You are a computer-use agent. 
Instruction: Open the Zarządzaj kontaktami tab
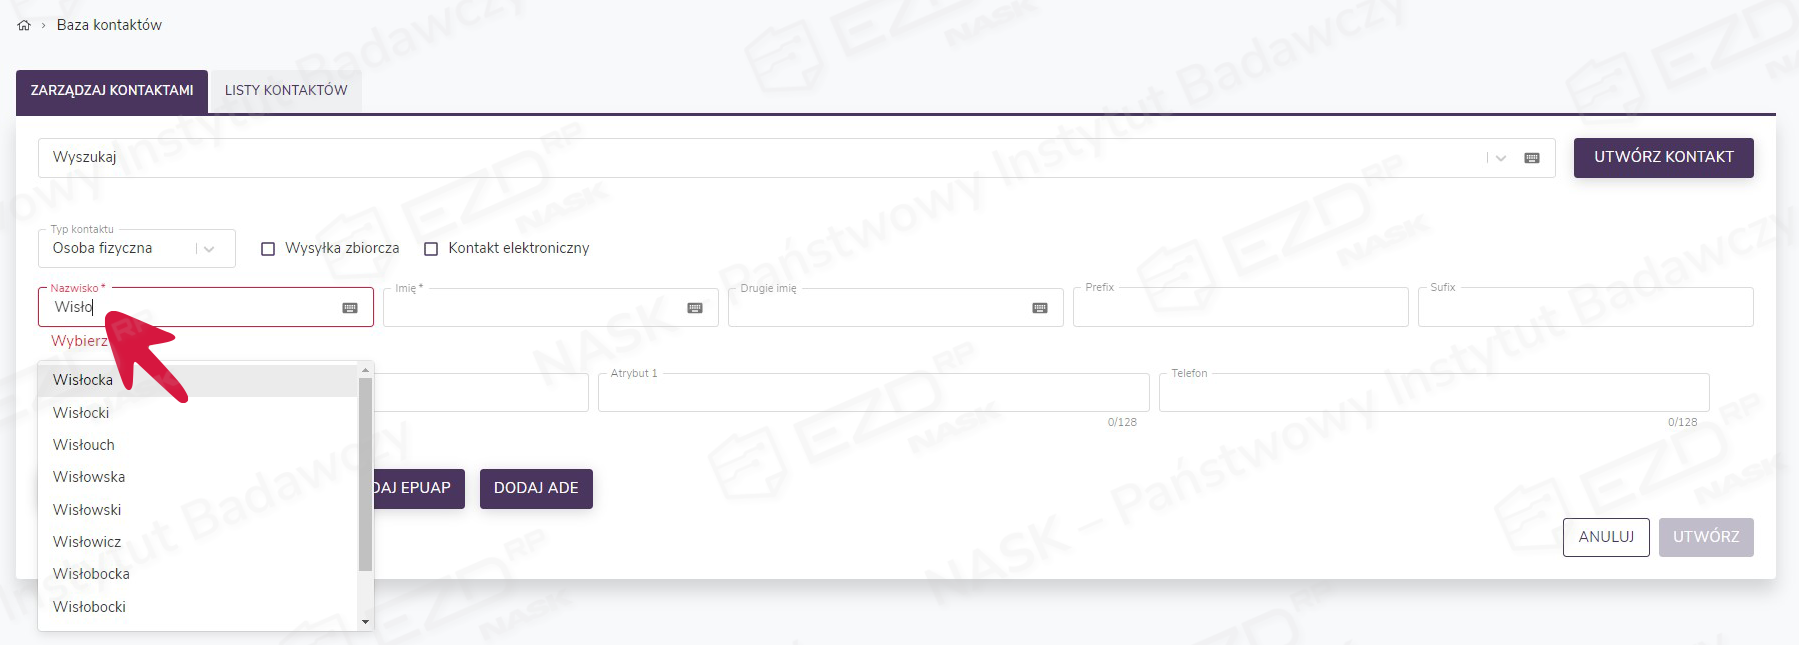click(112, 90)
